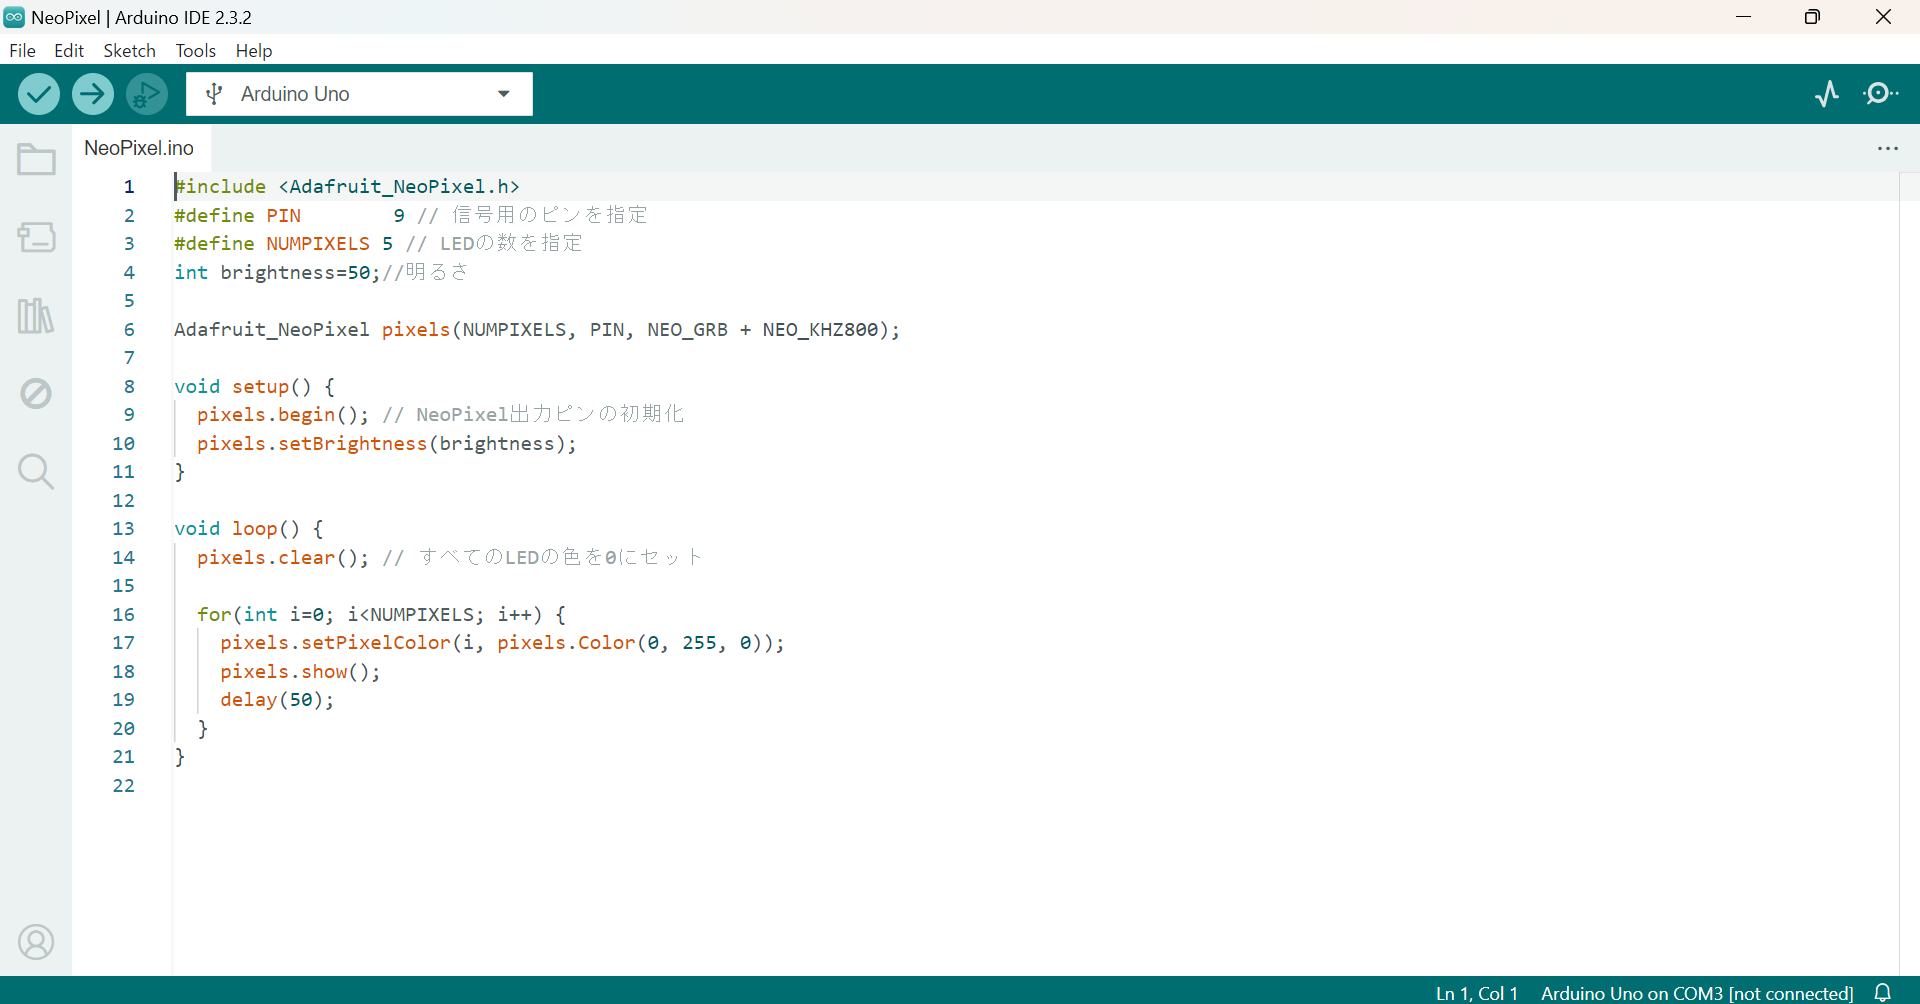Click the editor vertical scrollbar

(1909, 572)
